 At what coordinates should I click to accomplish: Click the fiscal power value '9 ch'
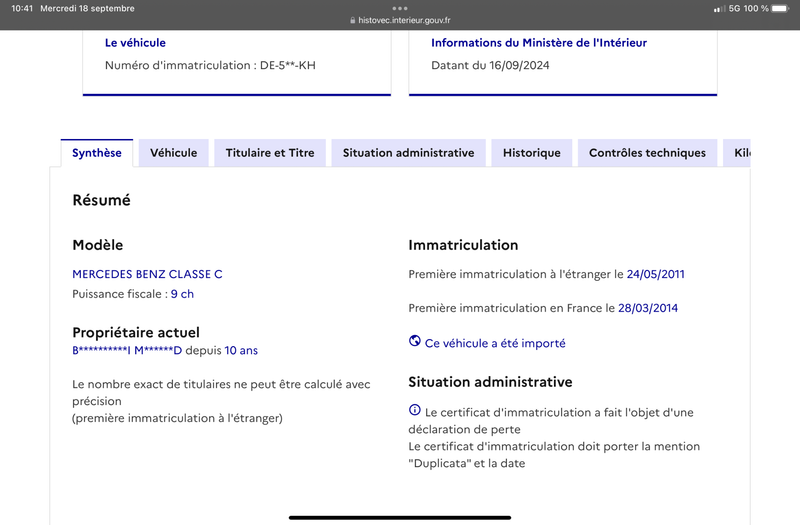coord(182,294)
